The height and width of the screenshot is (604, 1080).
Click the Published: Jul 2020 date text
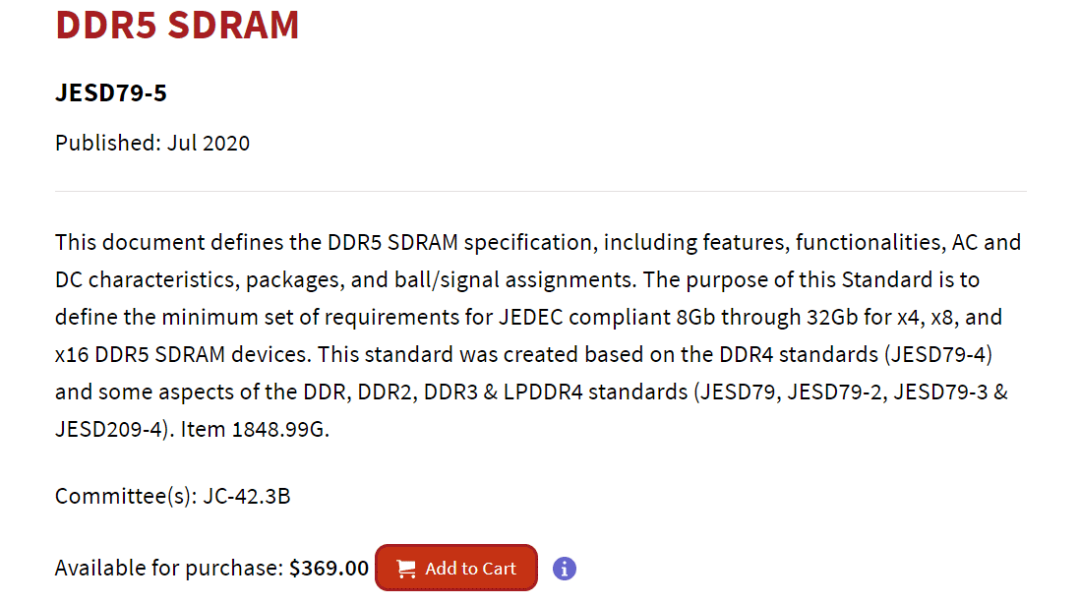tap(152, 143)
